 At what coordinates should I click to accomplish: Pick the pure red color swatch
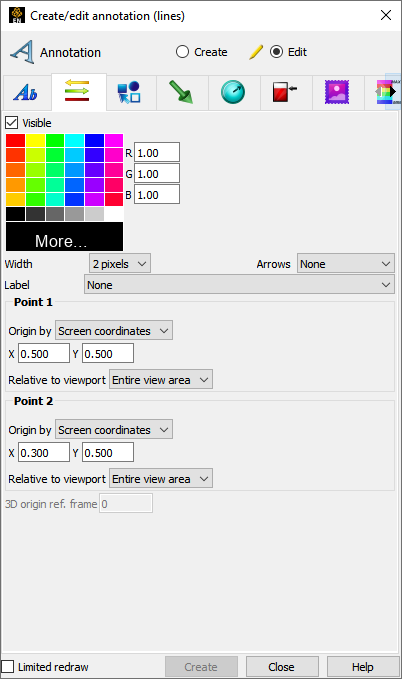pos(16,141)
